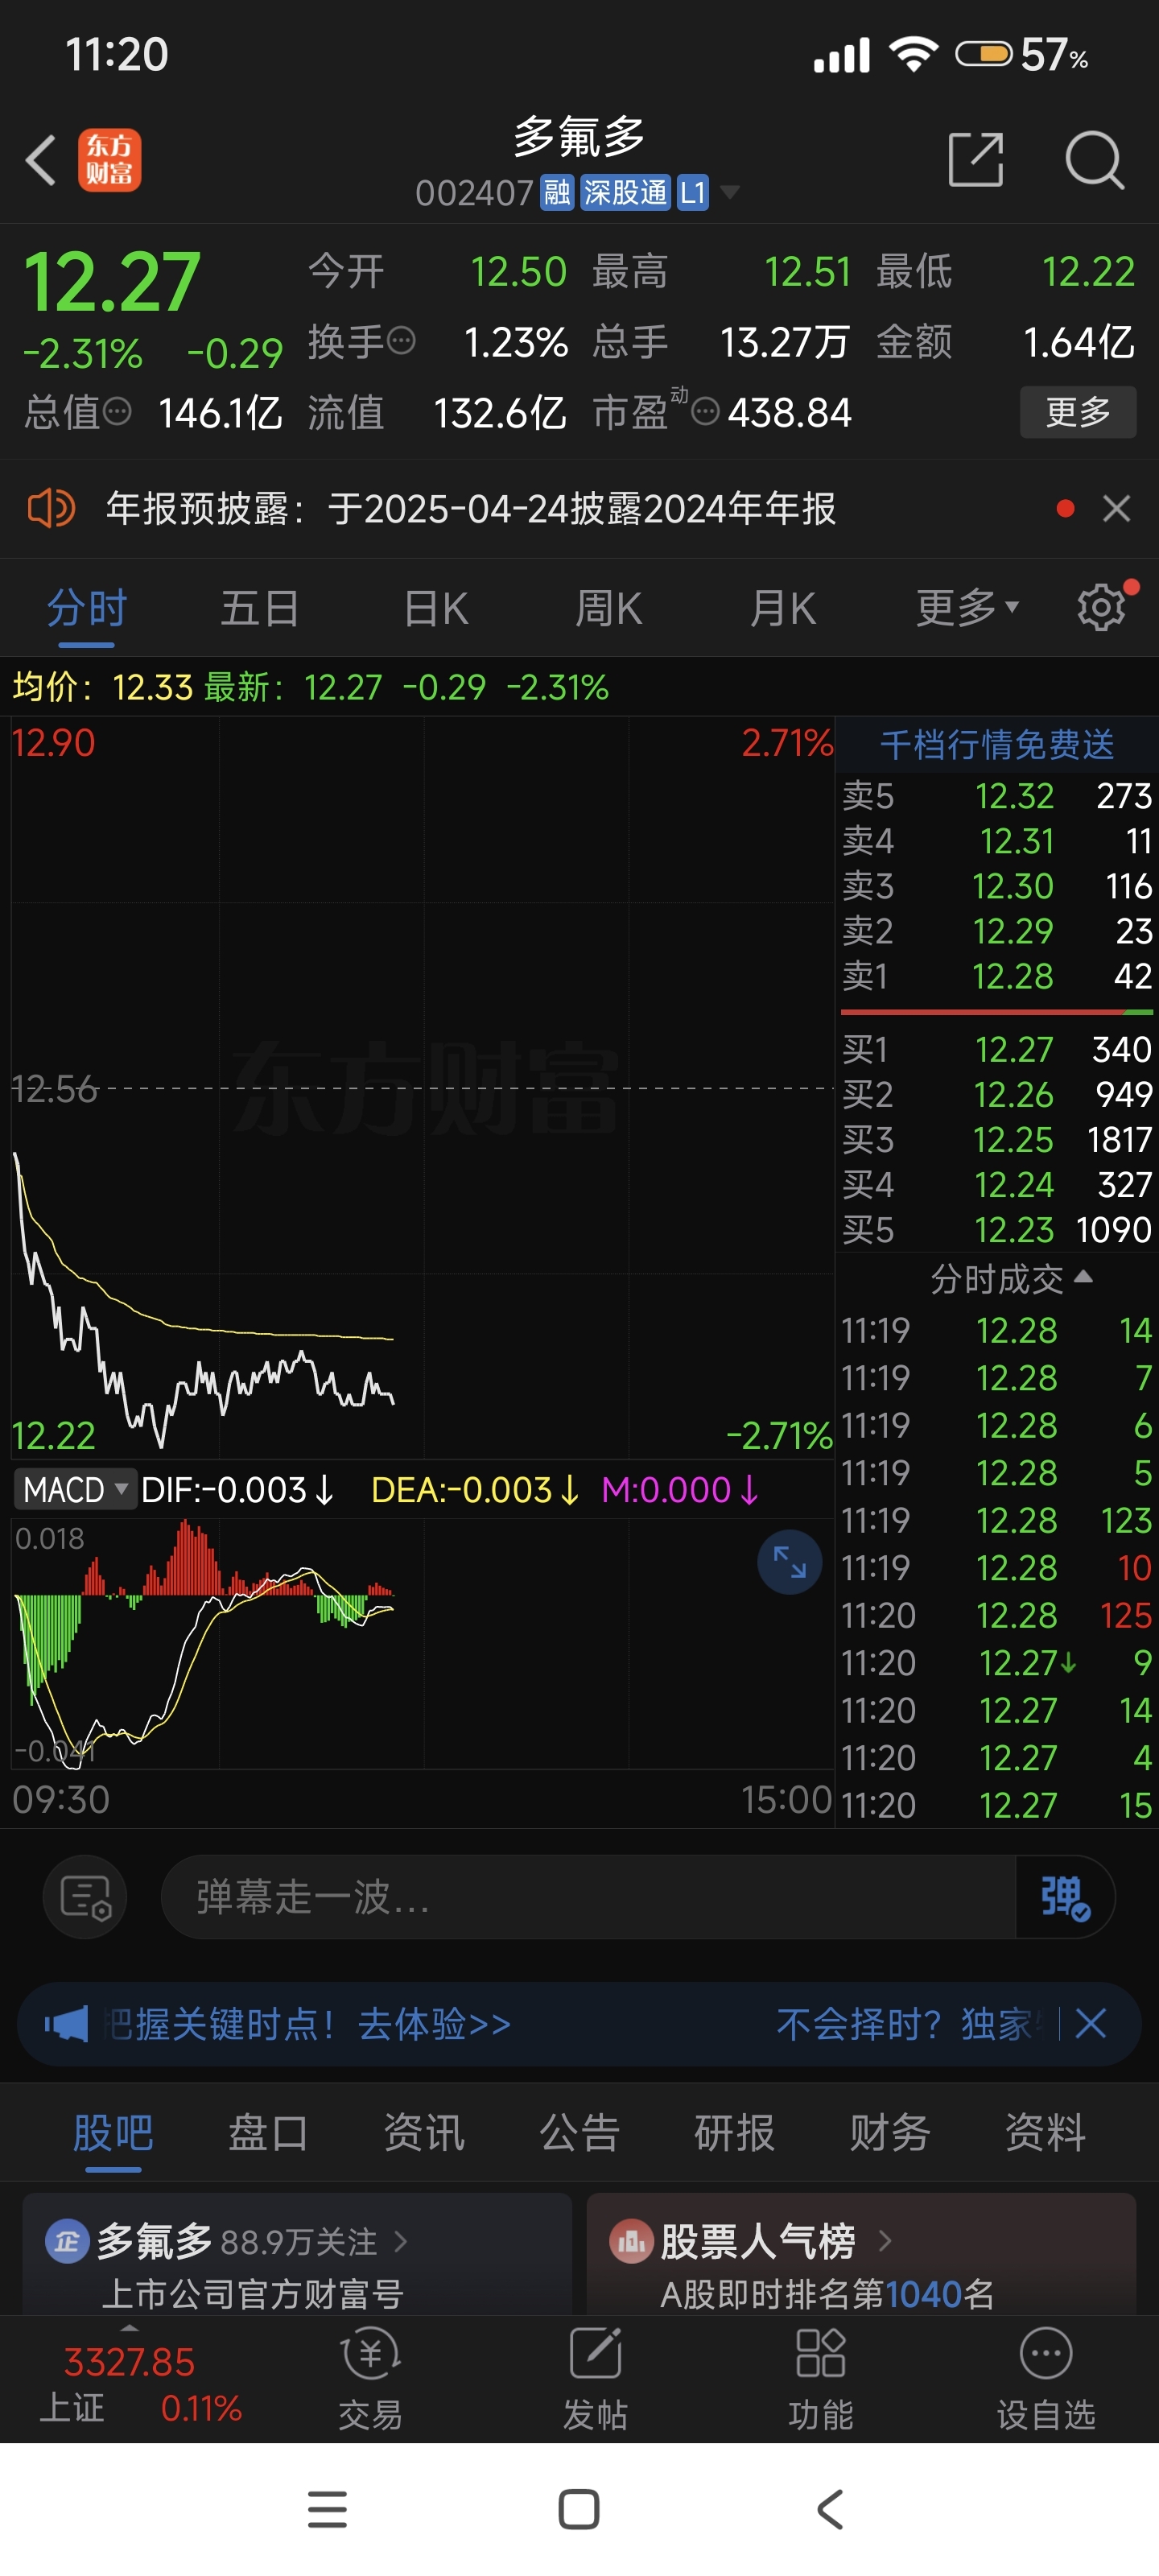
Task: Expand the 更多 chart period dropdown
Action: tap(967, 608)
